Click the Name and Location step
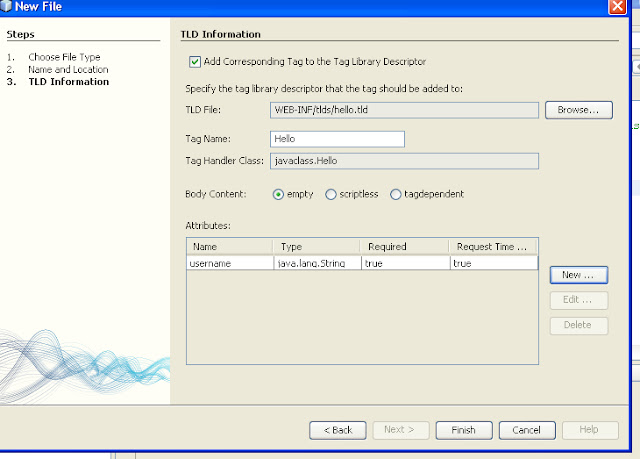Viewport: 640px width, 459px height. 68,69
